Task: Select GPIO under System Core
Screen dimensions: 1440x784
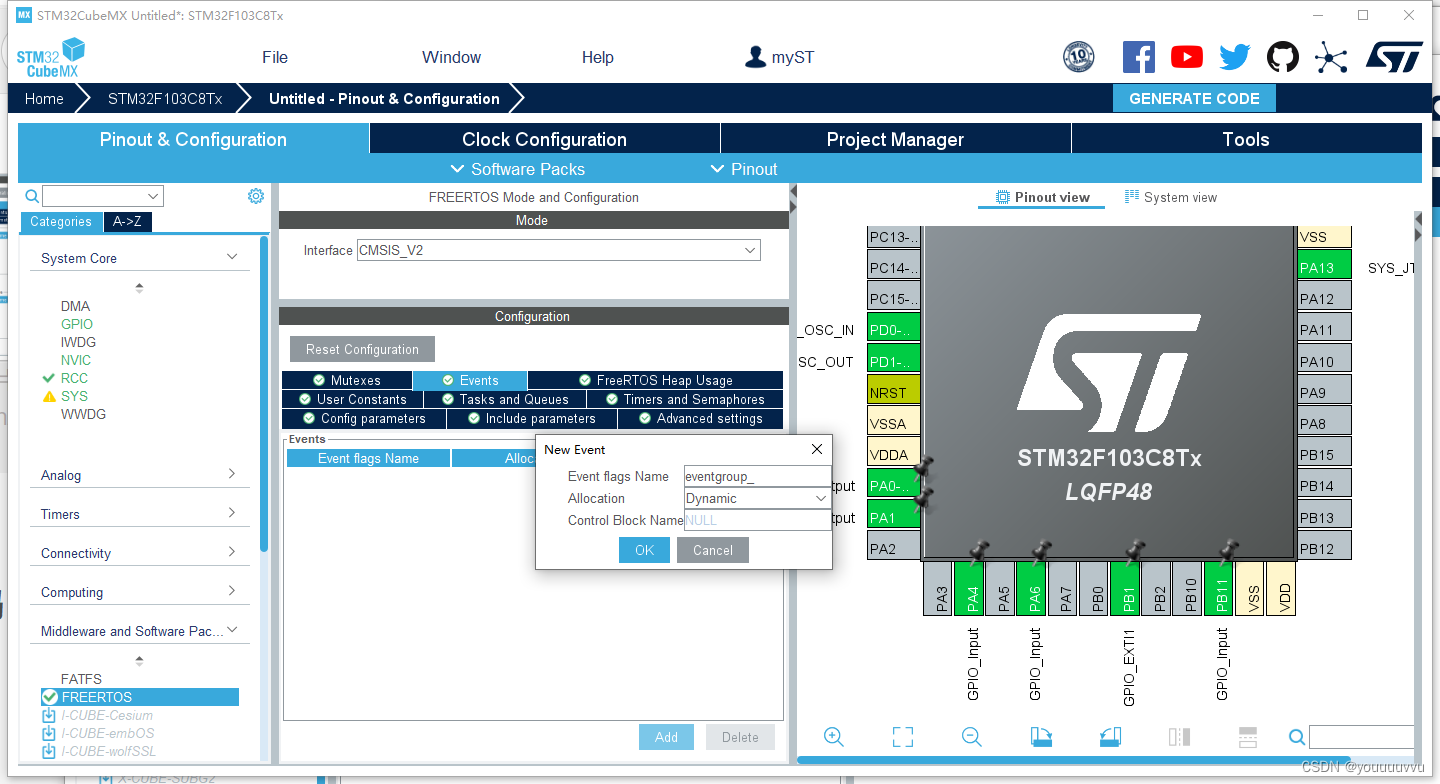Action: 77,324
